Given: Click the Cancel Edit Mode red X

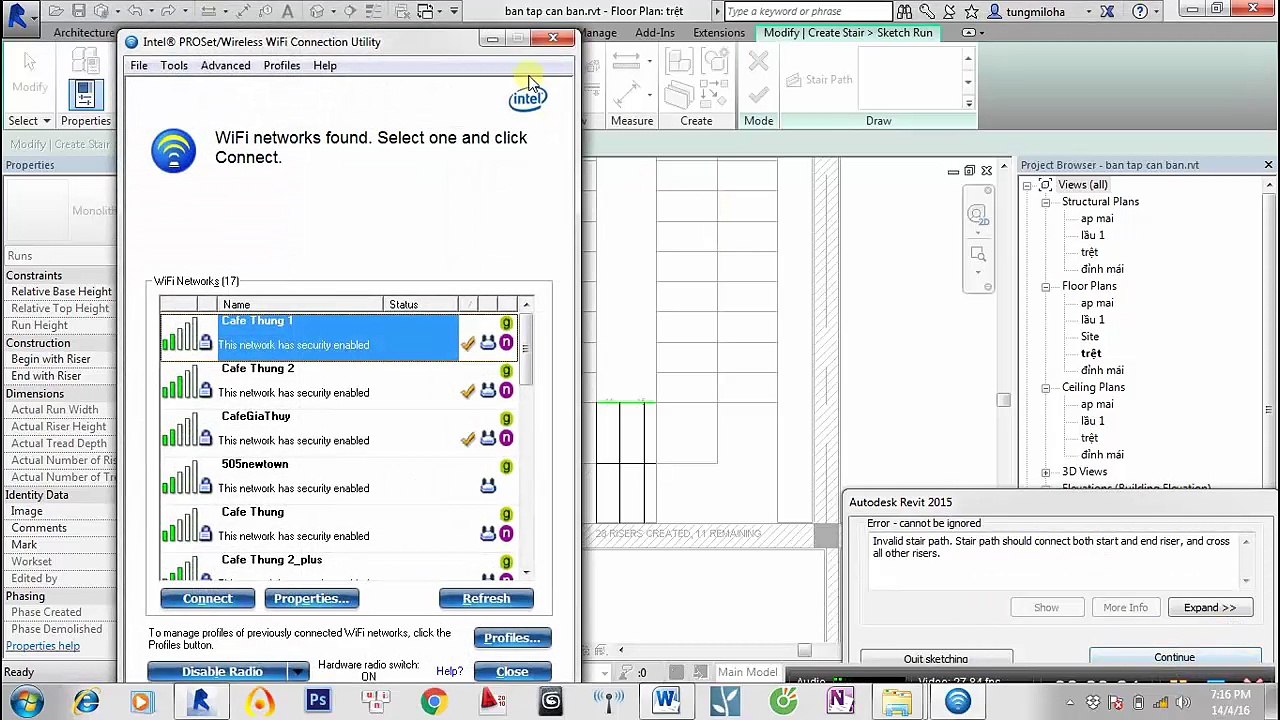Looking at the screenshot, I should click(758, 62).
